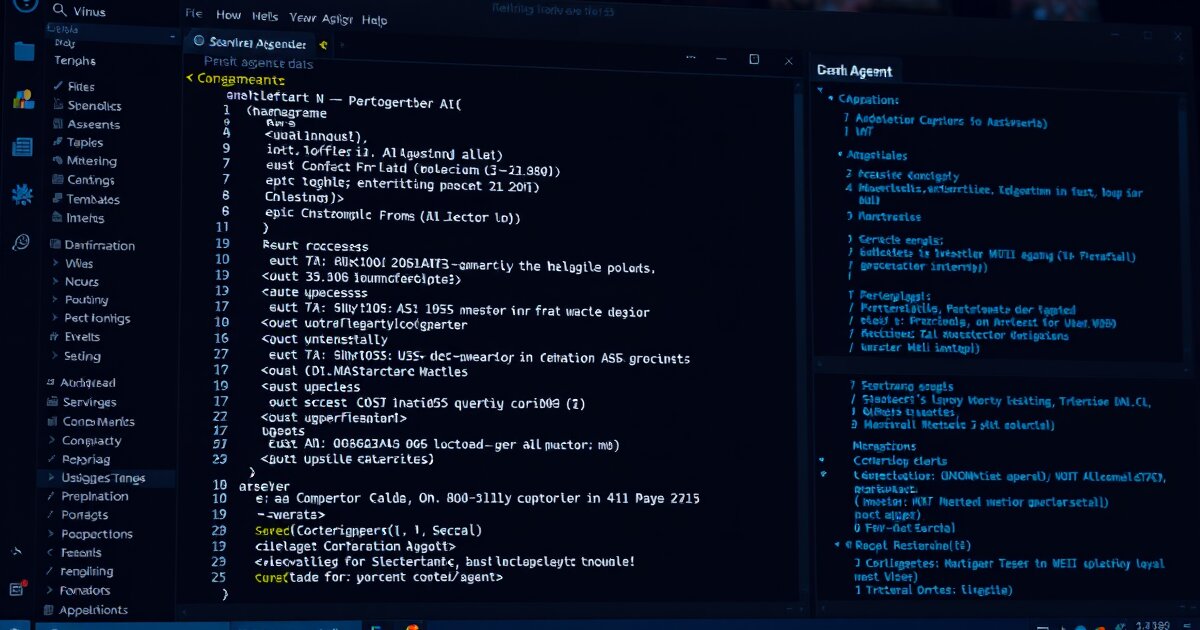
Task: Open the Halp menu
Action: (375, 18)
